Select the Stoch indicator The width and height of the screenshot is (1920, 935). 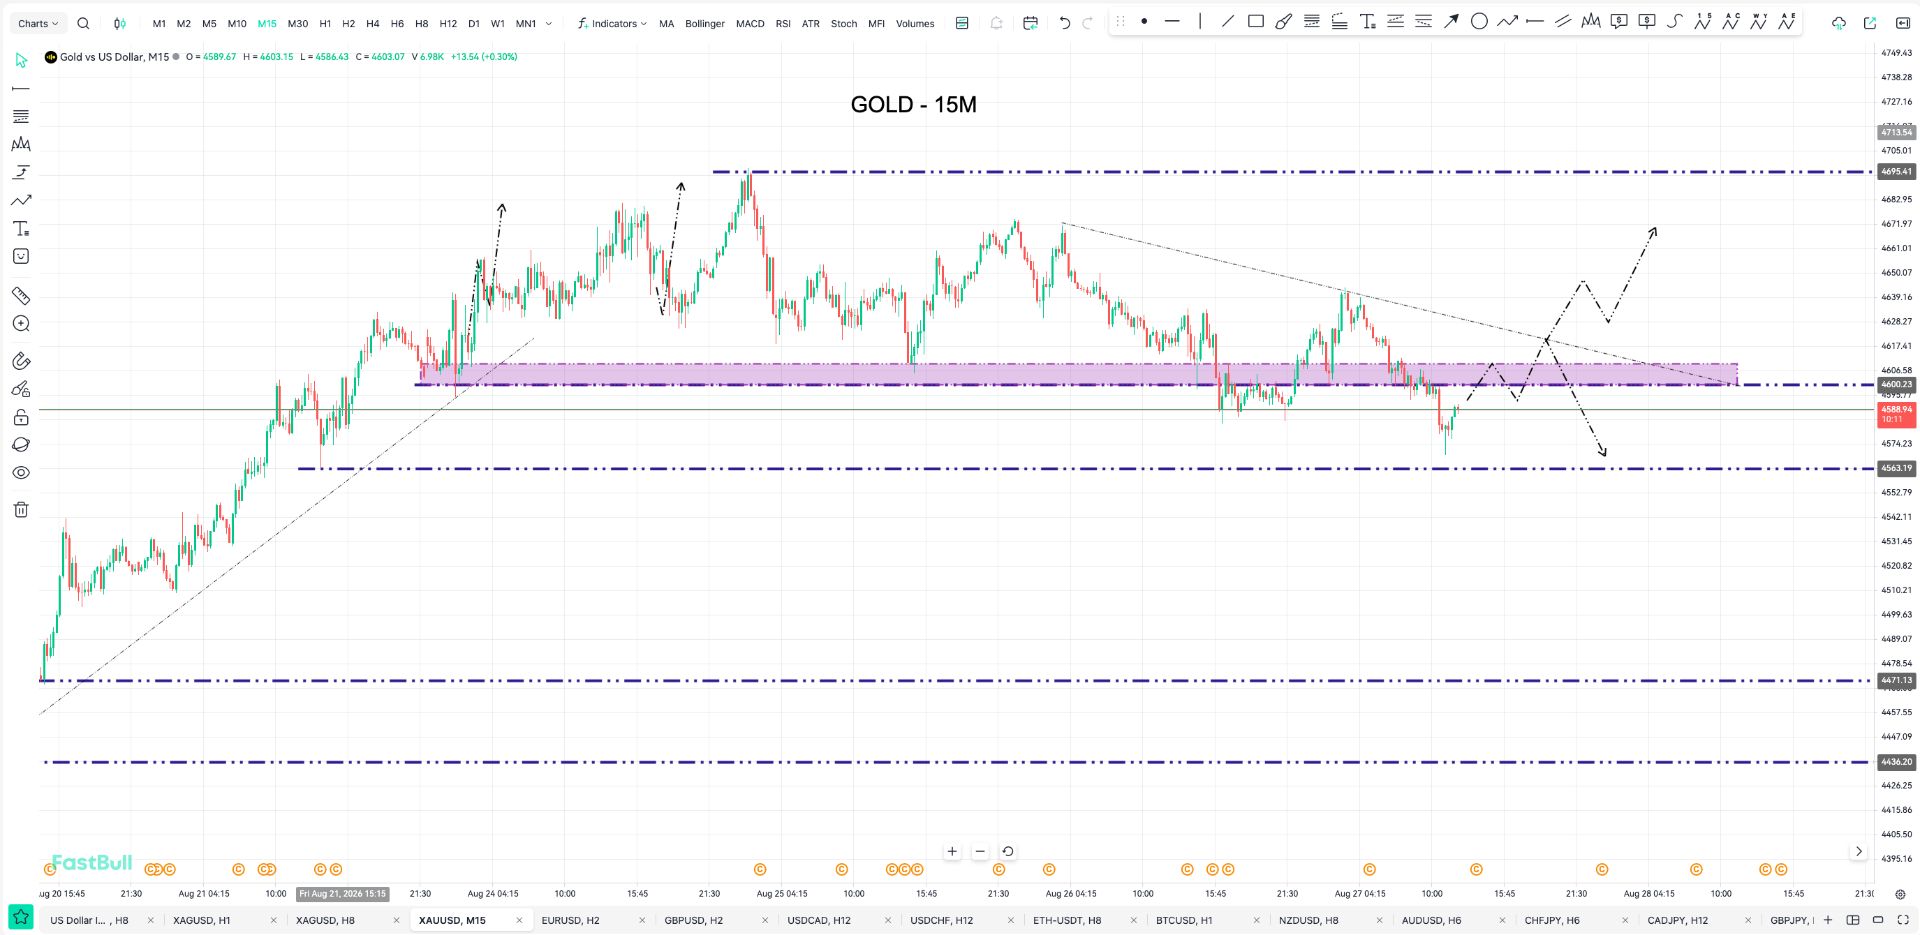tap(844, 23)
